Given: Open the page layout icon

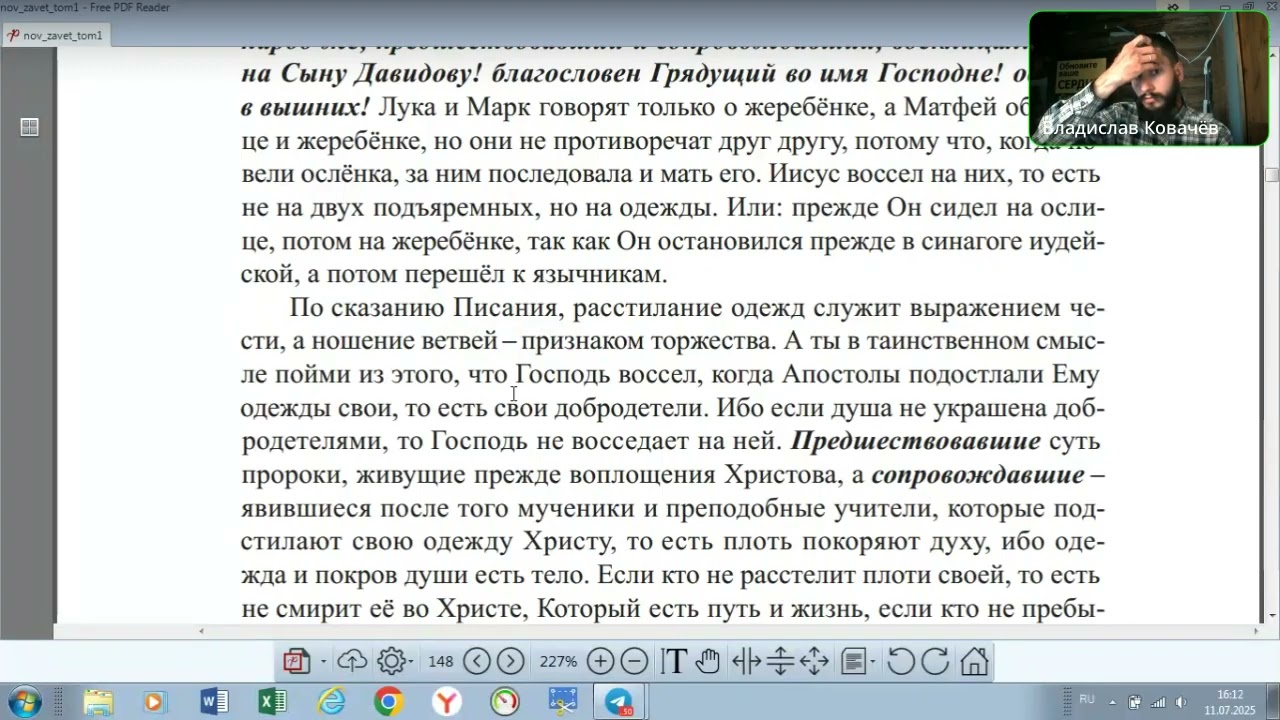Looking at the screenshot, I should [853, 661].
